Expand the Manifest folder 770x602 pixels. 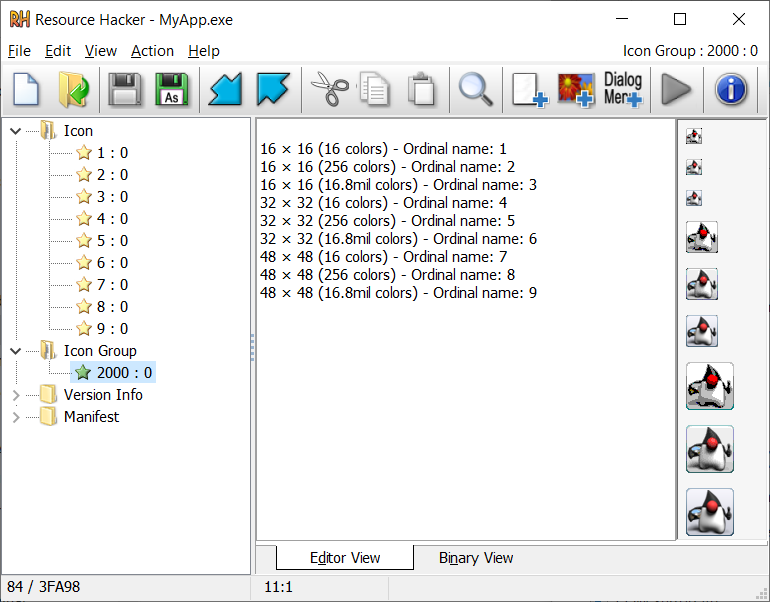pos(16,417)
